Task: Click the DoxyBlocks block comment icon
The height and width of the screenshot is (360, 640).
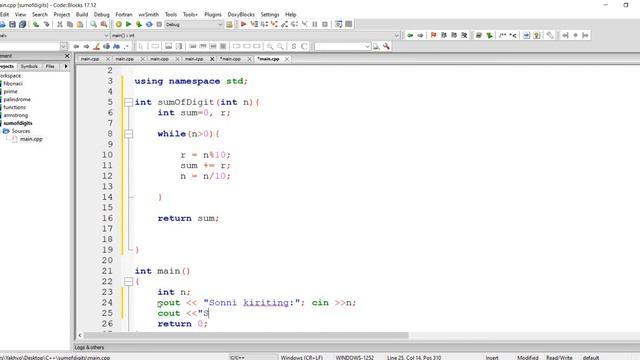Action: click(502, 36)
